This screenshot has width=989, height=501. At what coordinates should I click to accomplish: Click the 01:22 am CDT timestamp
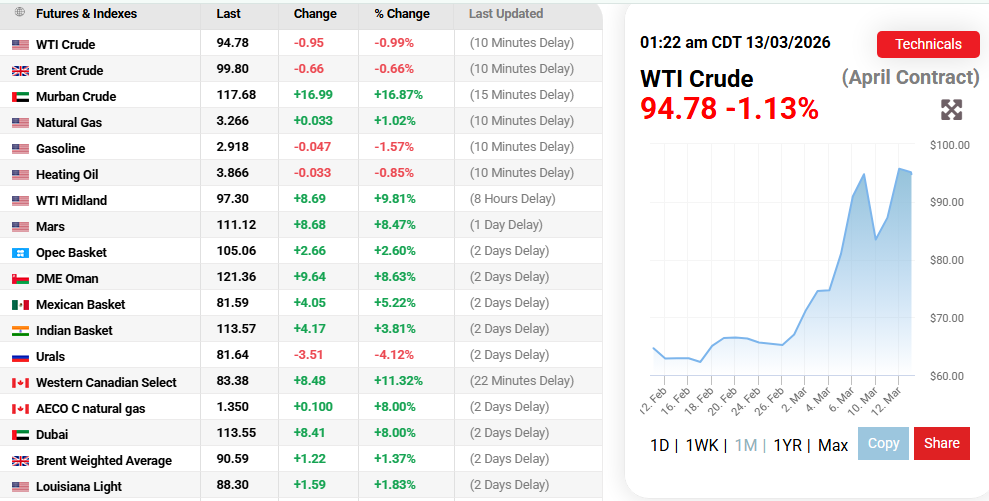tap(735, 42)
